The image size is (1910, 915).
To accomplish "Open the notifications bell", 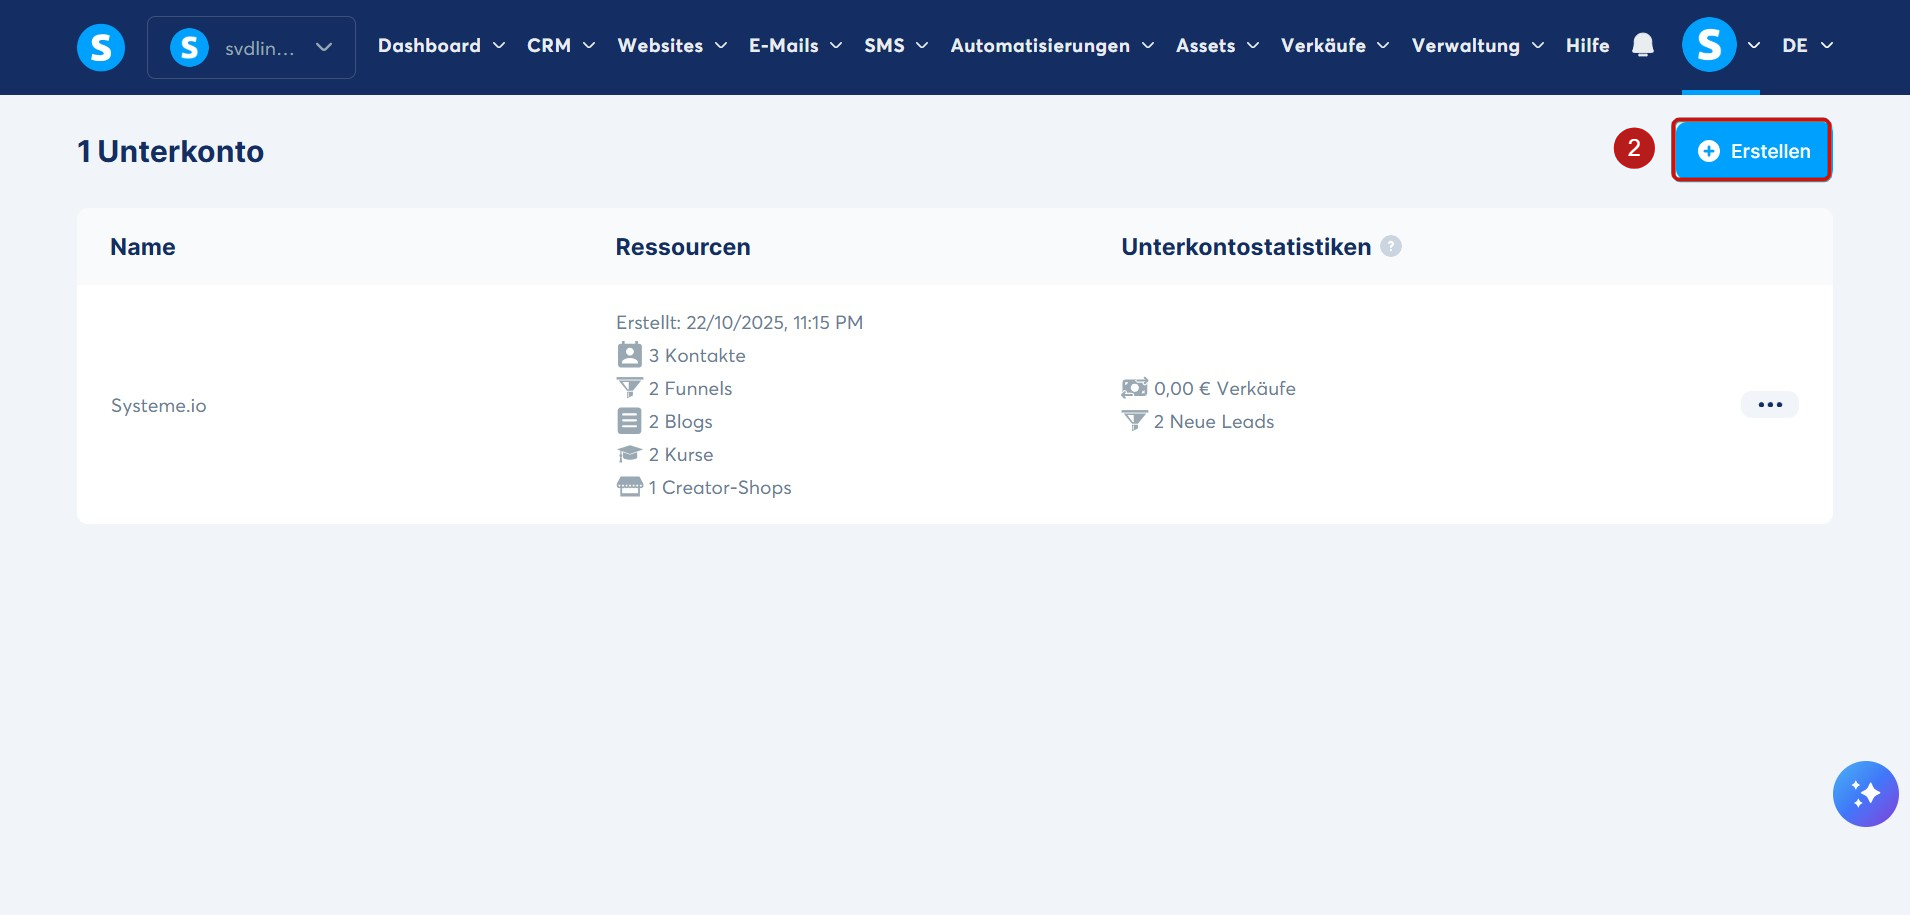I will coord(1642,45).
